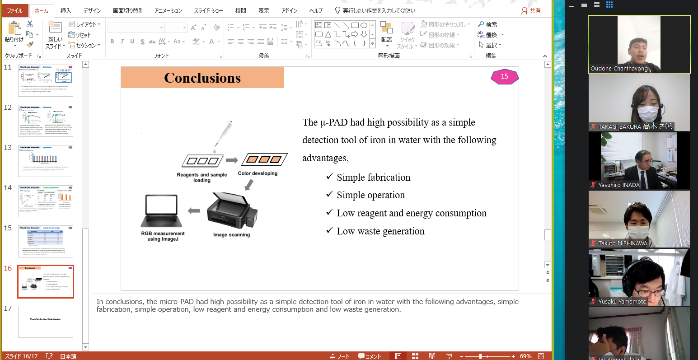Click the Find magnifier button
698x360 pixels.
pyautogui.click(x=487, y=24)
